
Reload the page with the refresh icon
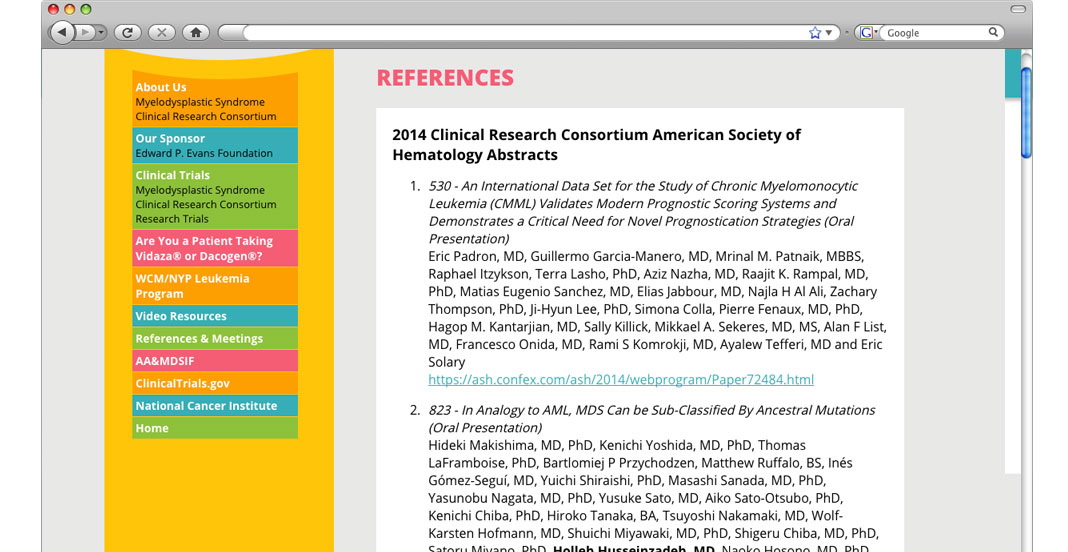pyautogui.click(x=127, y=32)
